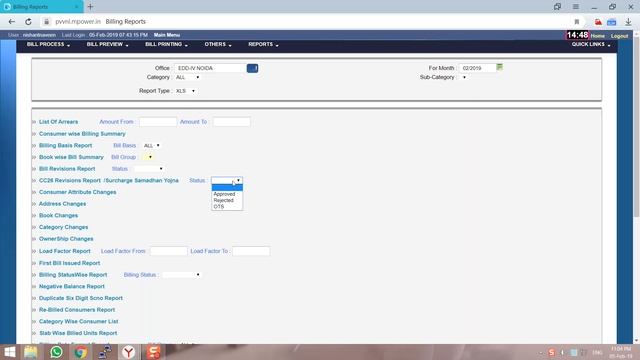The width and height of the screenshot is (640, 360).
Task: Open the OwnerShip Changes report
Action: point(66,239)
